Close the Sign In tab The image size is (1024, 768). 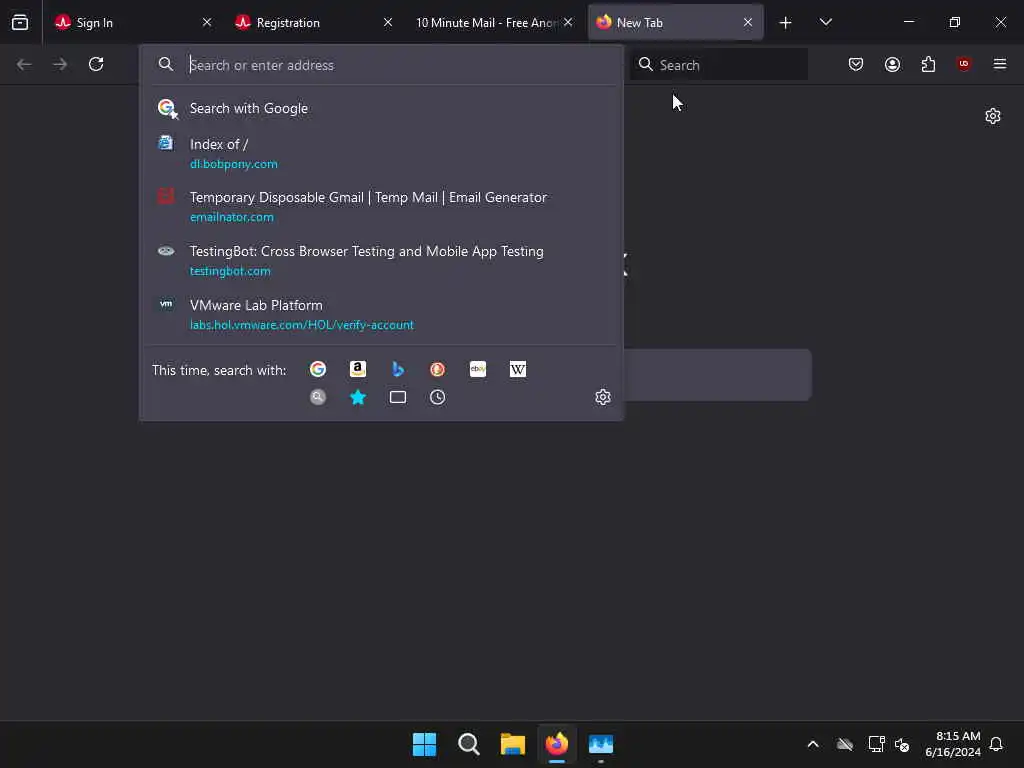(207, 22)
